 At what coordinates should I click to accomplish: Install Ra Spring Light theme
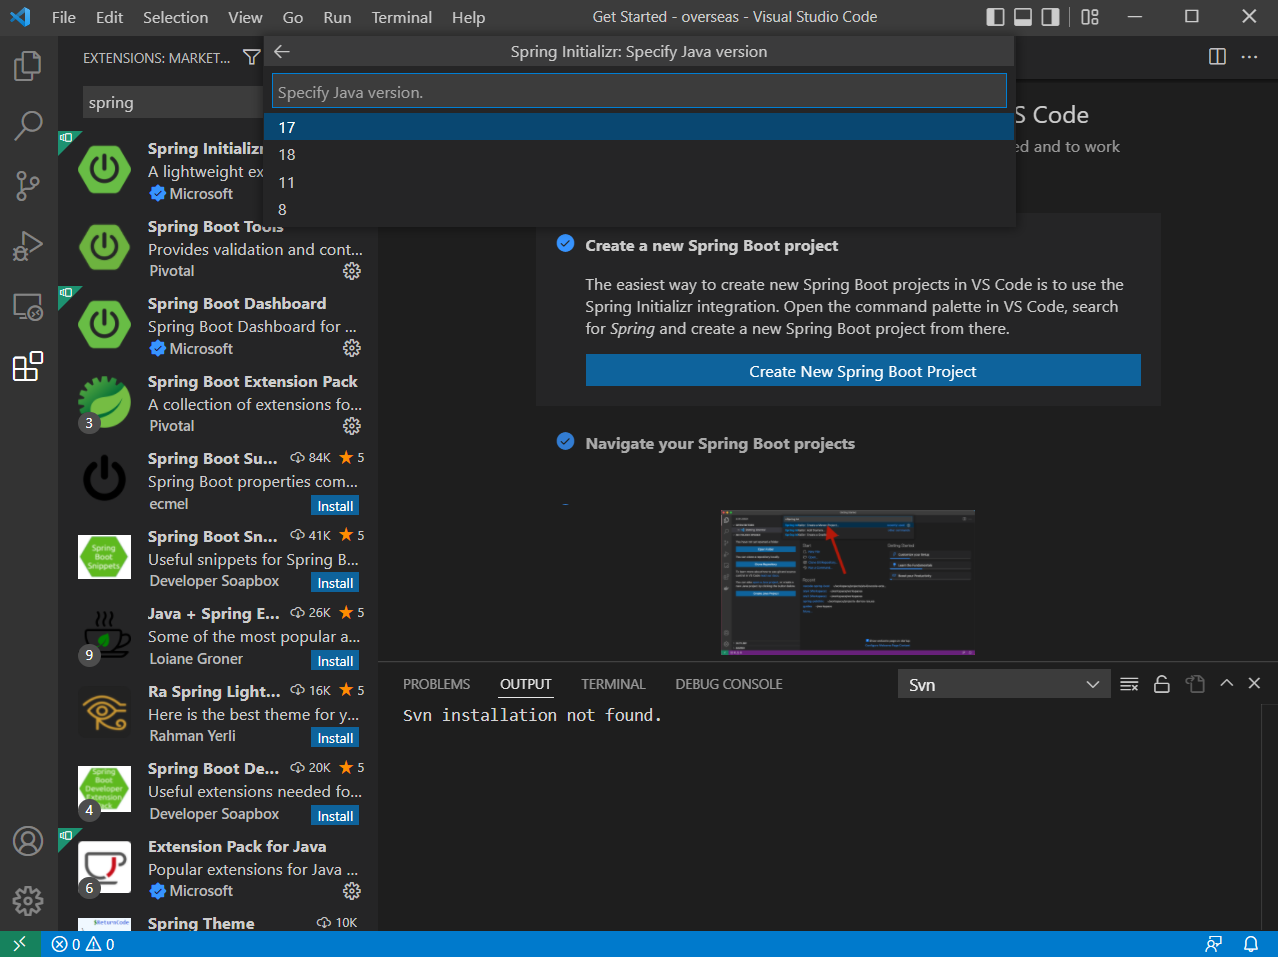pyautogui.click(x=335, y=738)
